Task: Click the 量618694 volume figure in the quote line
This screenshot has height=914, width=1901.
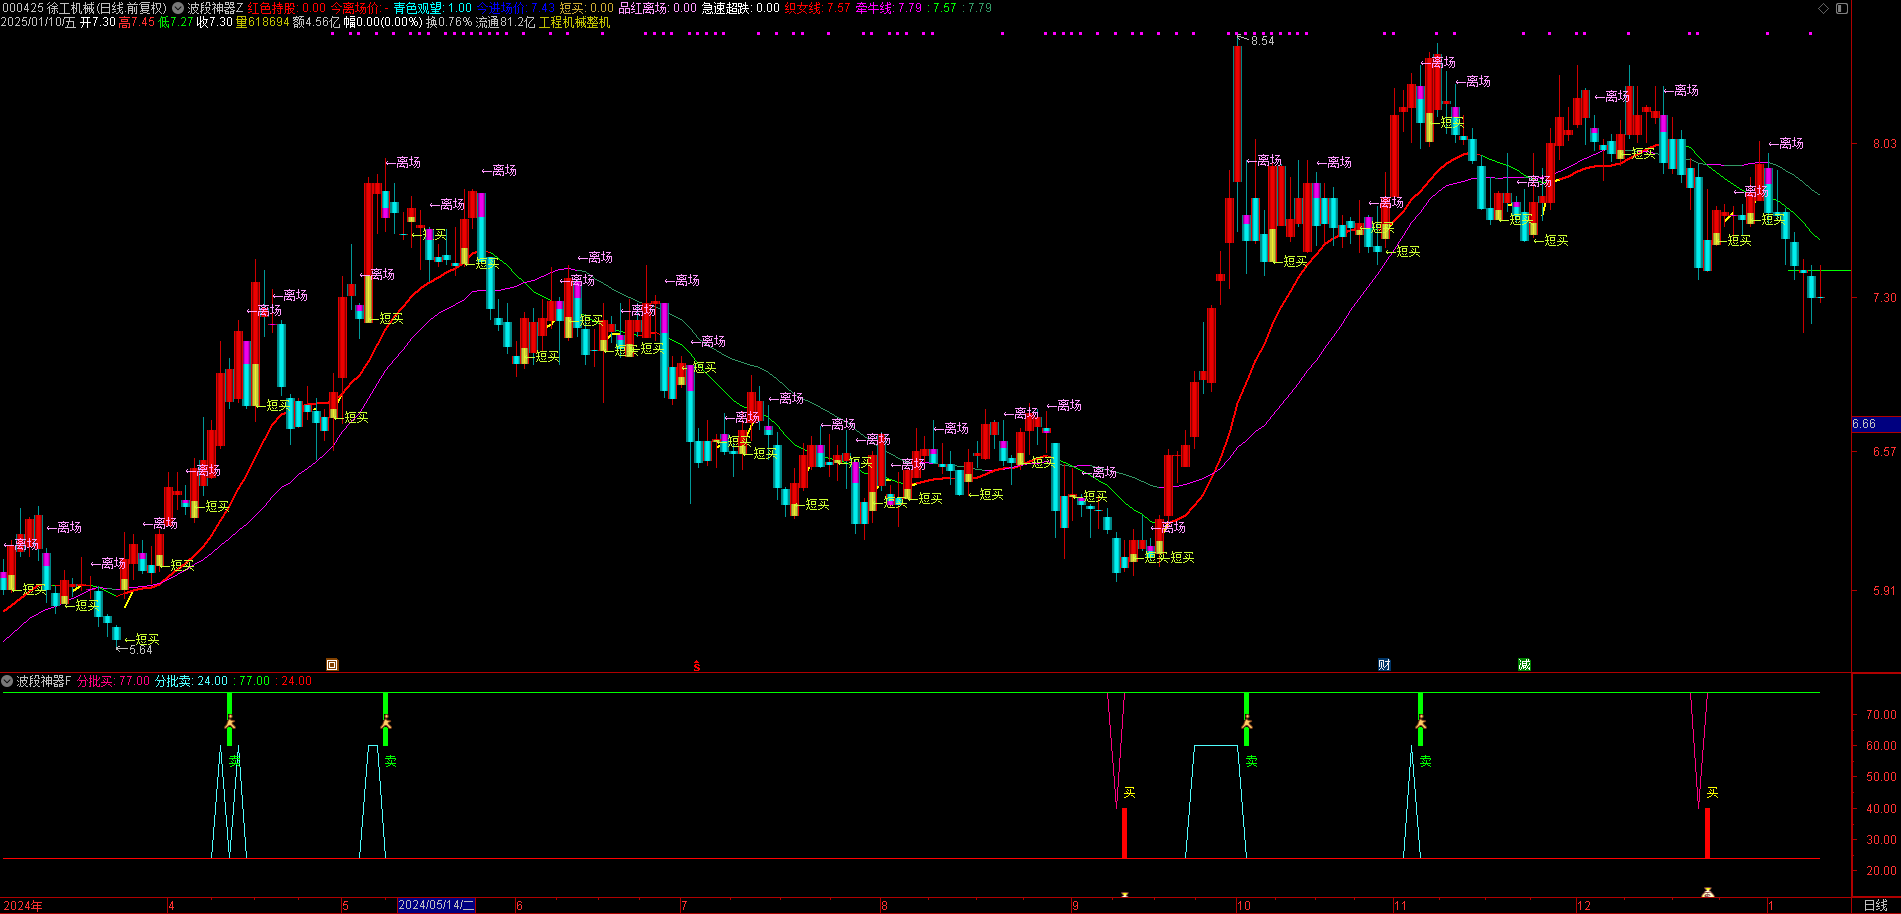Action: [262, 22]
